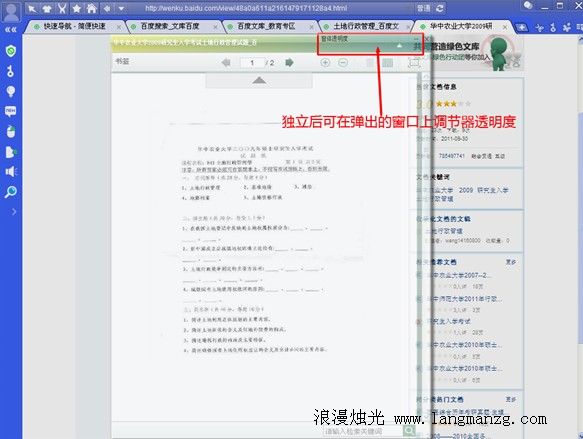The width and height of the screenshot is (583, 439).
Task: Switch to single-page view icon in viewer toolbar
Action: (370, 62)
